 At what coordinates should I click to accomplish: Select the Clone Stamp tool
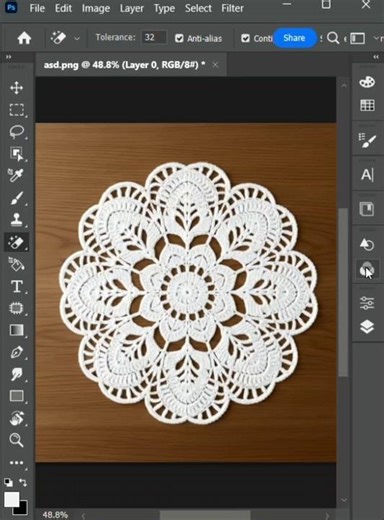point(16,220)
